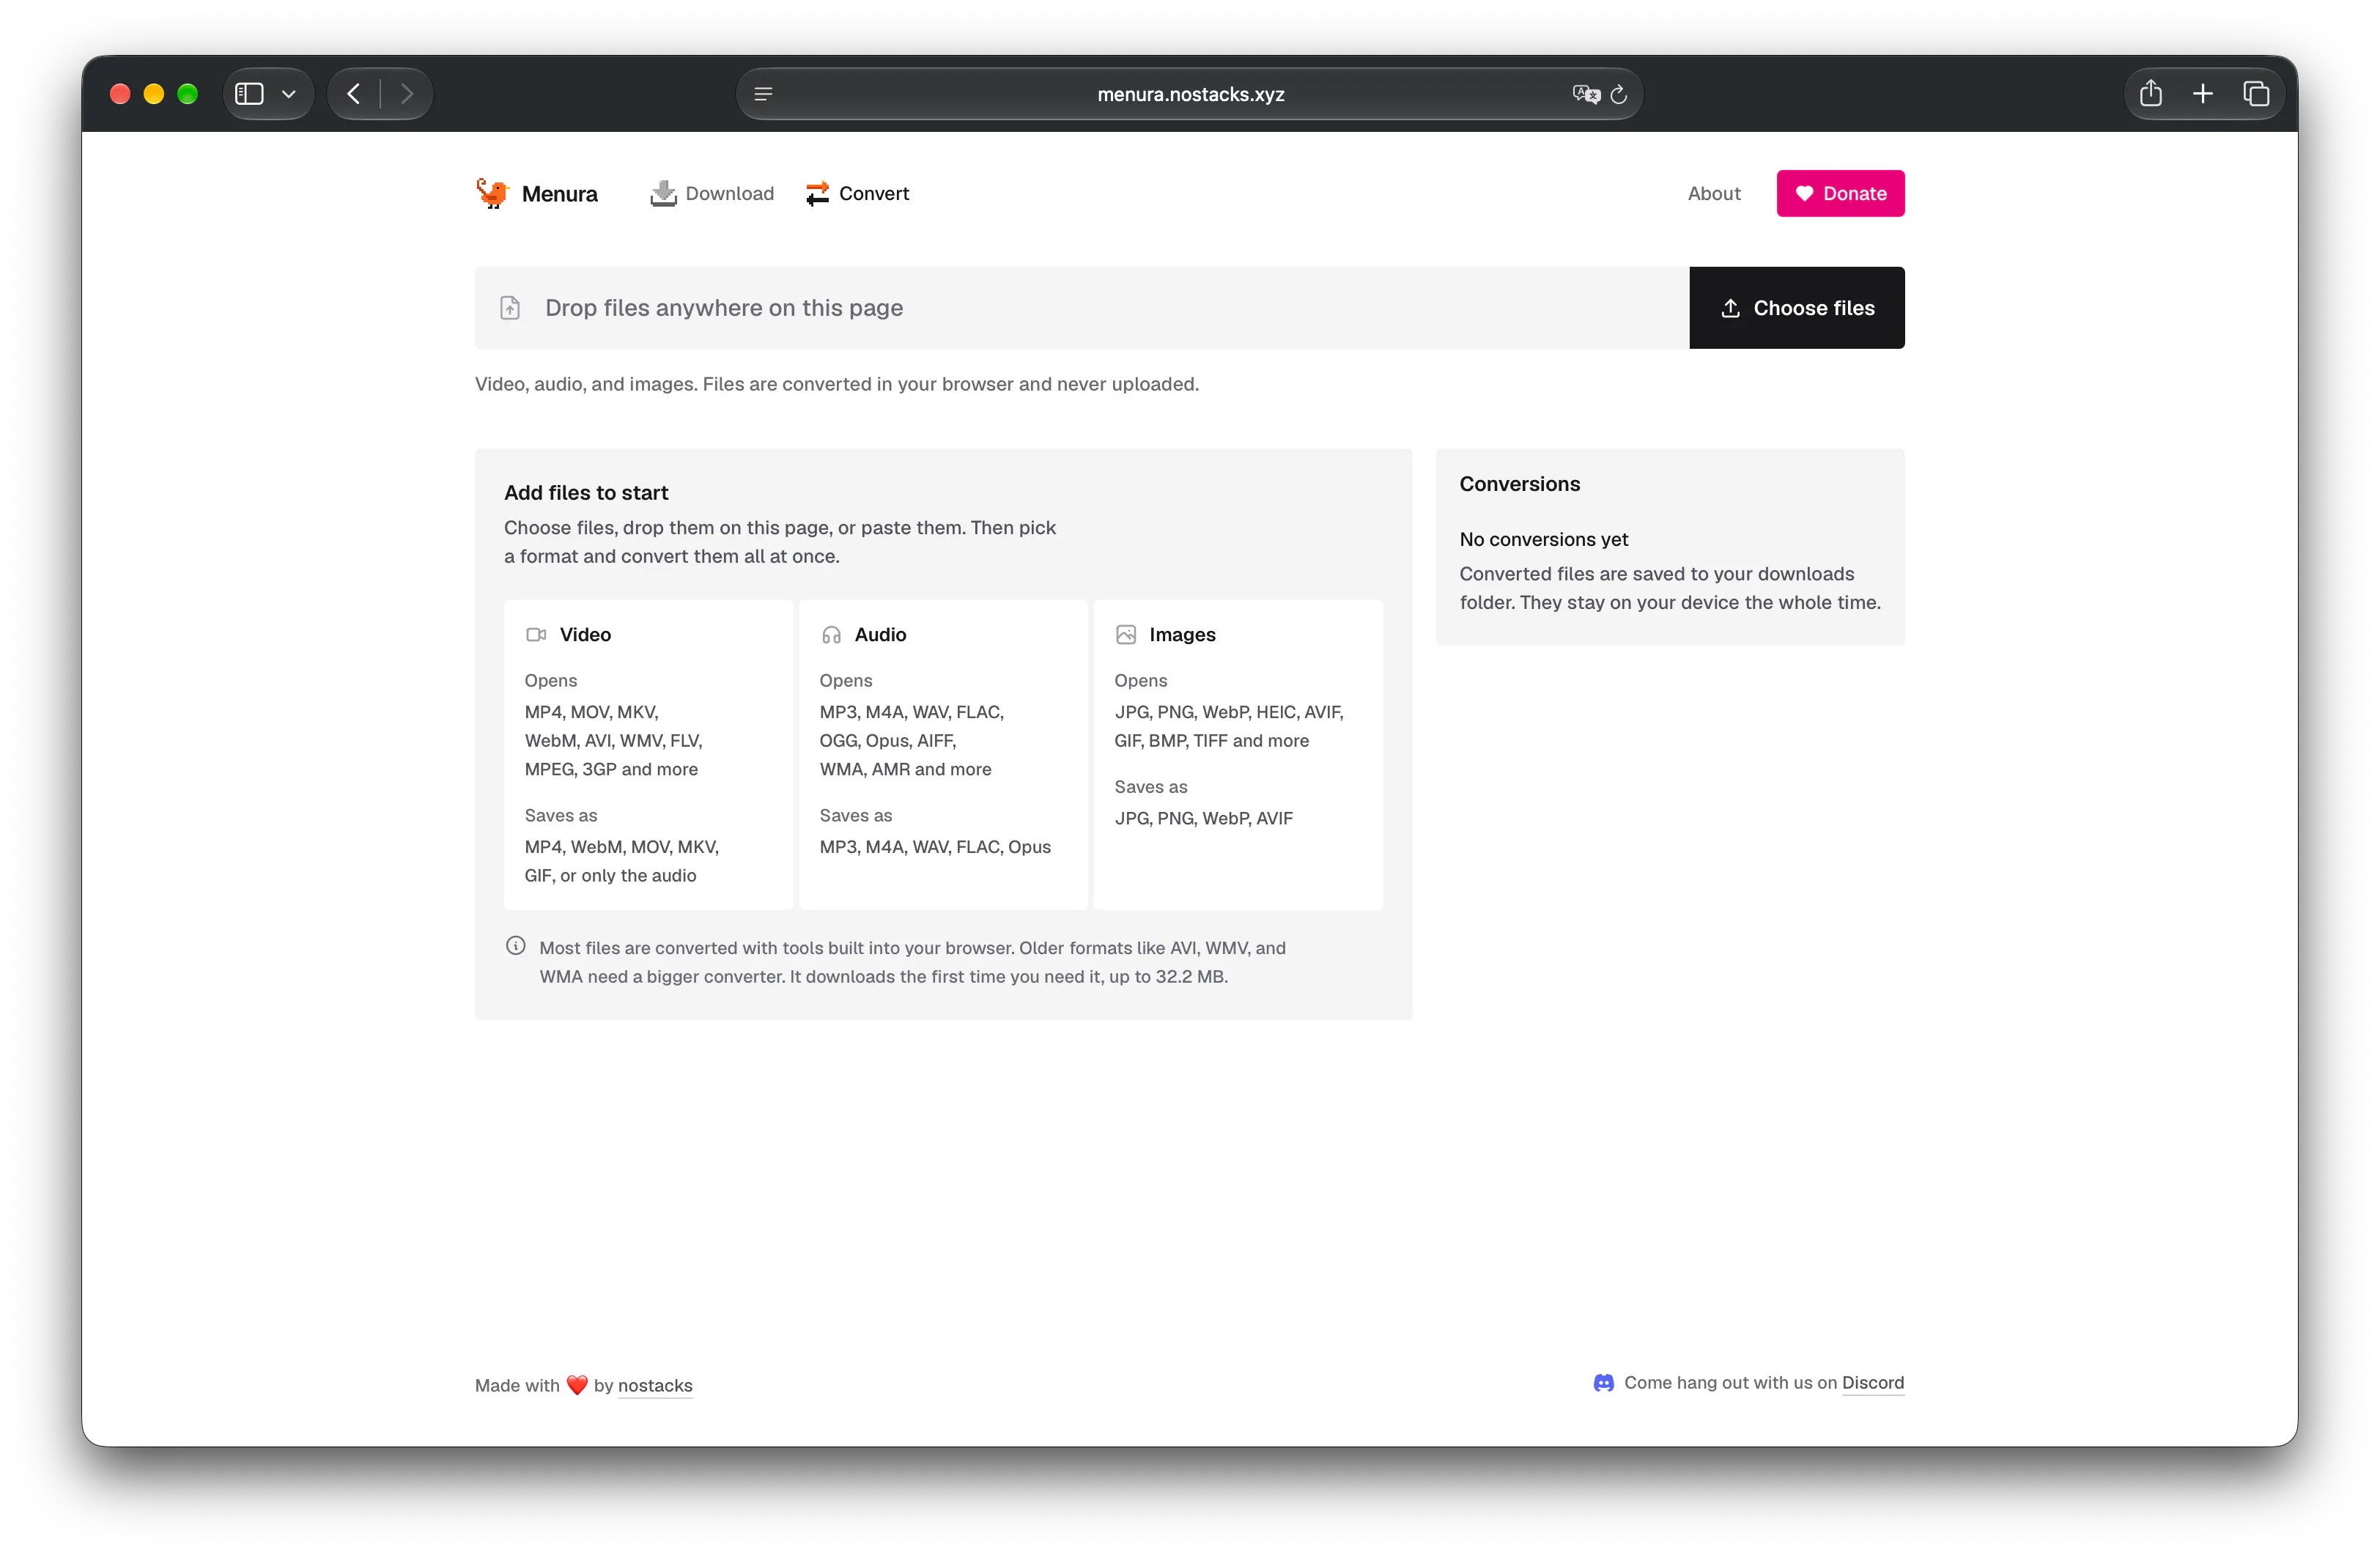Click the red heart icon in the footer
The width and height of the screenshot is (2380, 1555).
pyautogui.click(x=577, y=1385)
